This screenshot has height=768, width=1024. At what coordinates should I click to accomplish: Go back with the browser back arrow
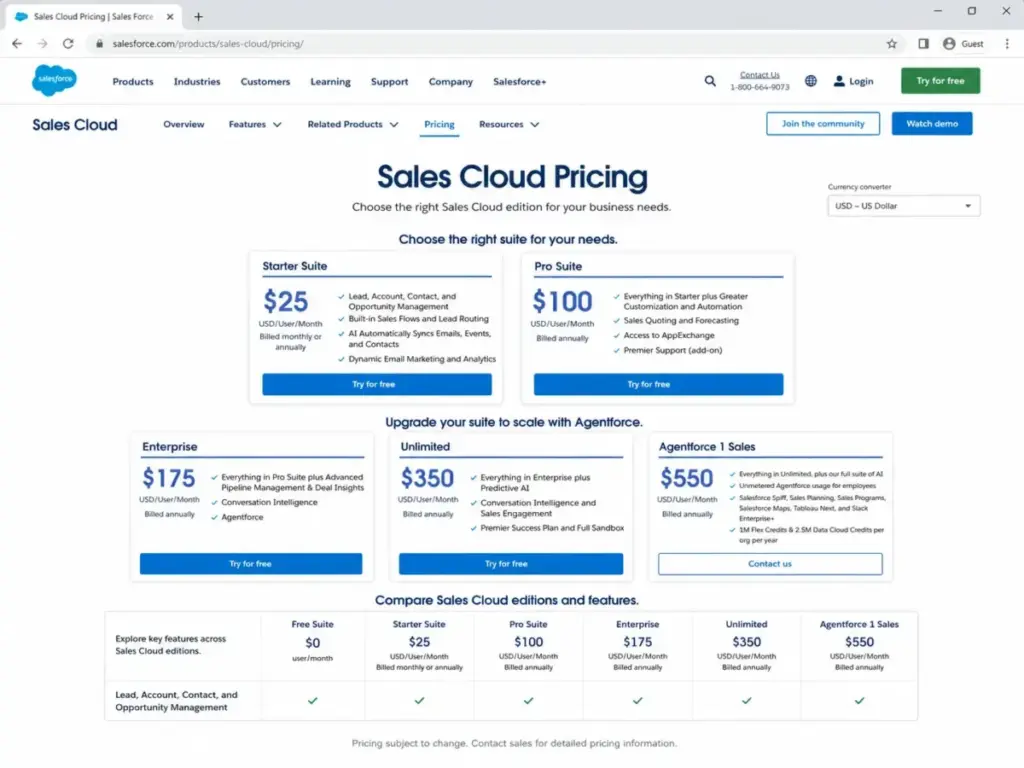point(17,44)
